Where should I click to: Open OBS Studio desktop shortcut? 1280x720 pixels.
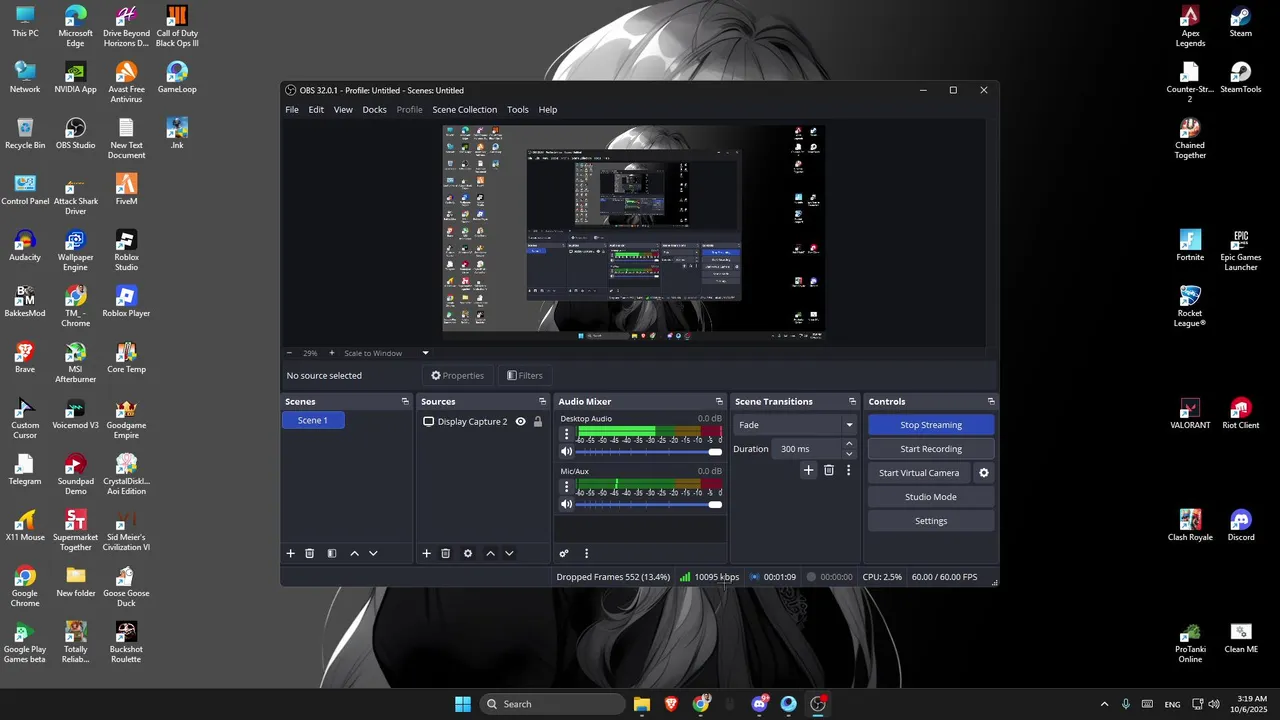[76, 134]
